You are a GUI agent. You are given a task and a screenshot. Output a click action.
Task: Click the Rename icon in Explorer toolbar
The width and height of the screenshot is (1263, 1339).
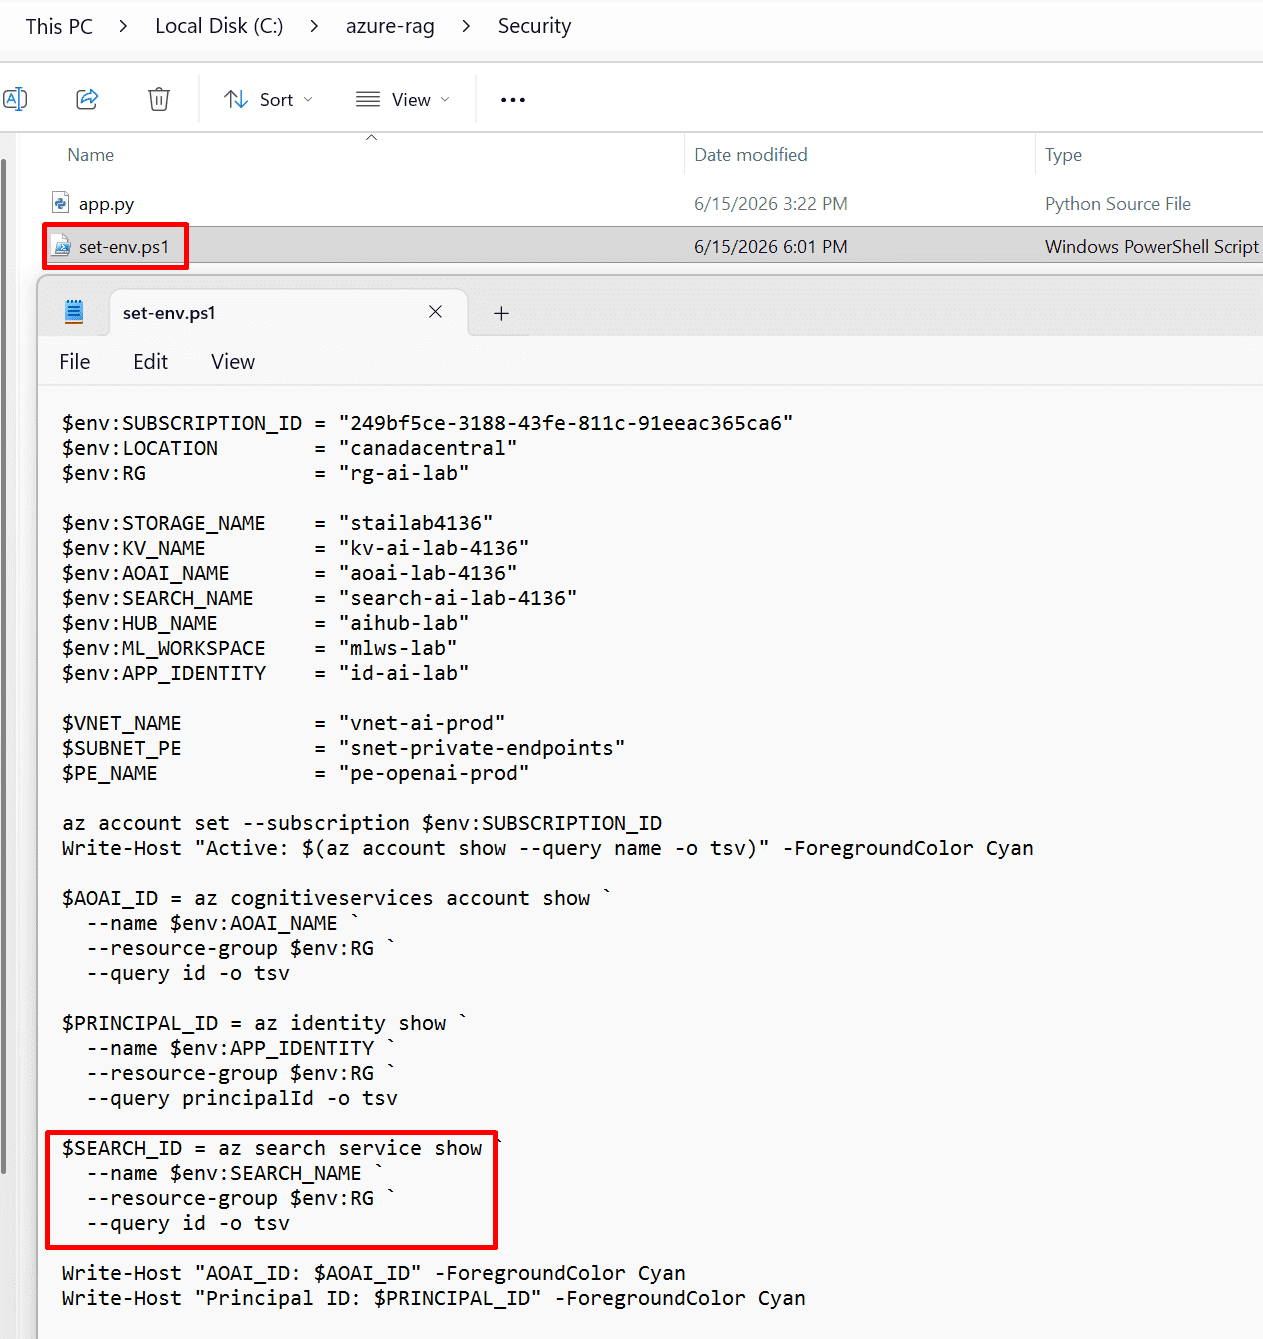click(15, 99)
